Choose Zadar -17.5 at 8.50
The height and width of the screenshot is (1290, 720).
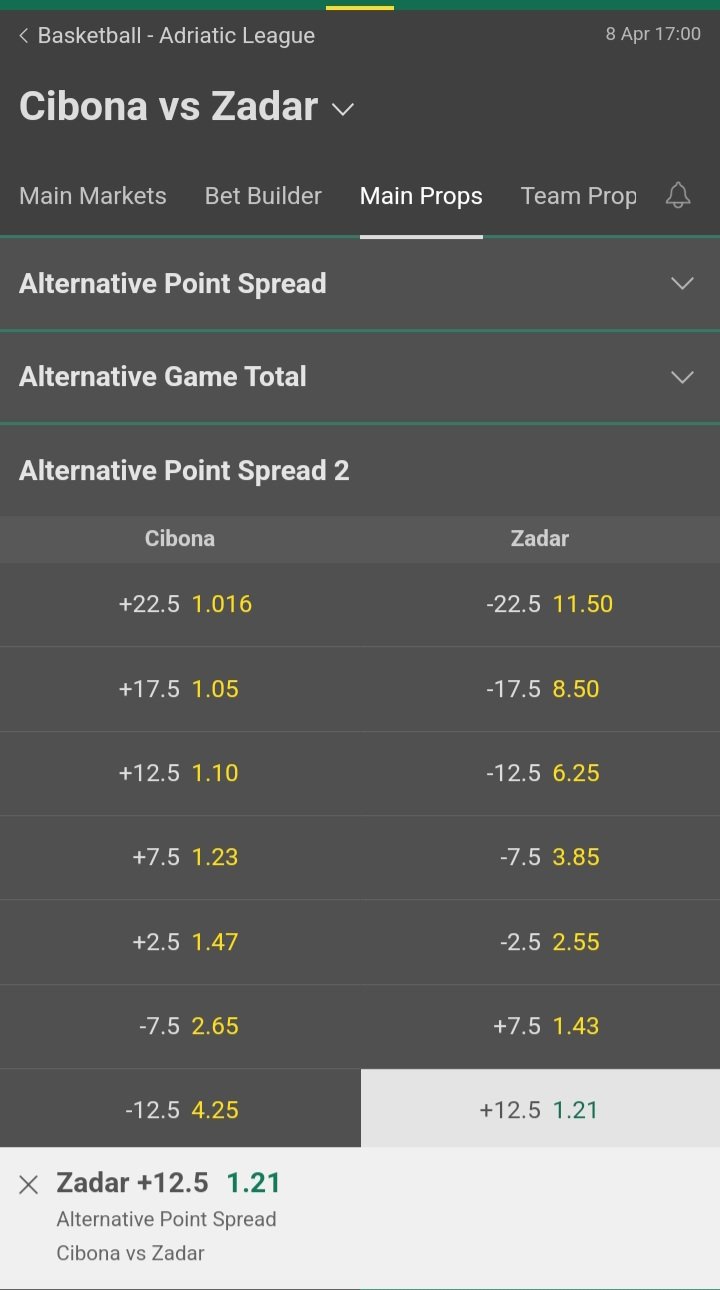click(540, 688)
